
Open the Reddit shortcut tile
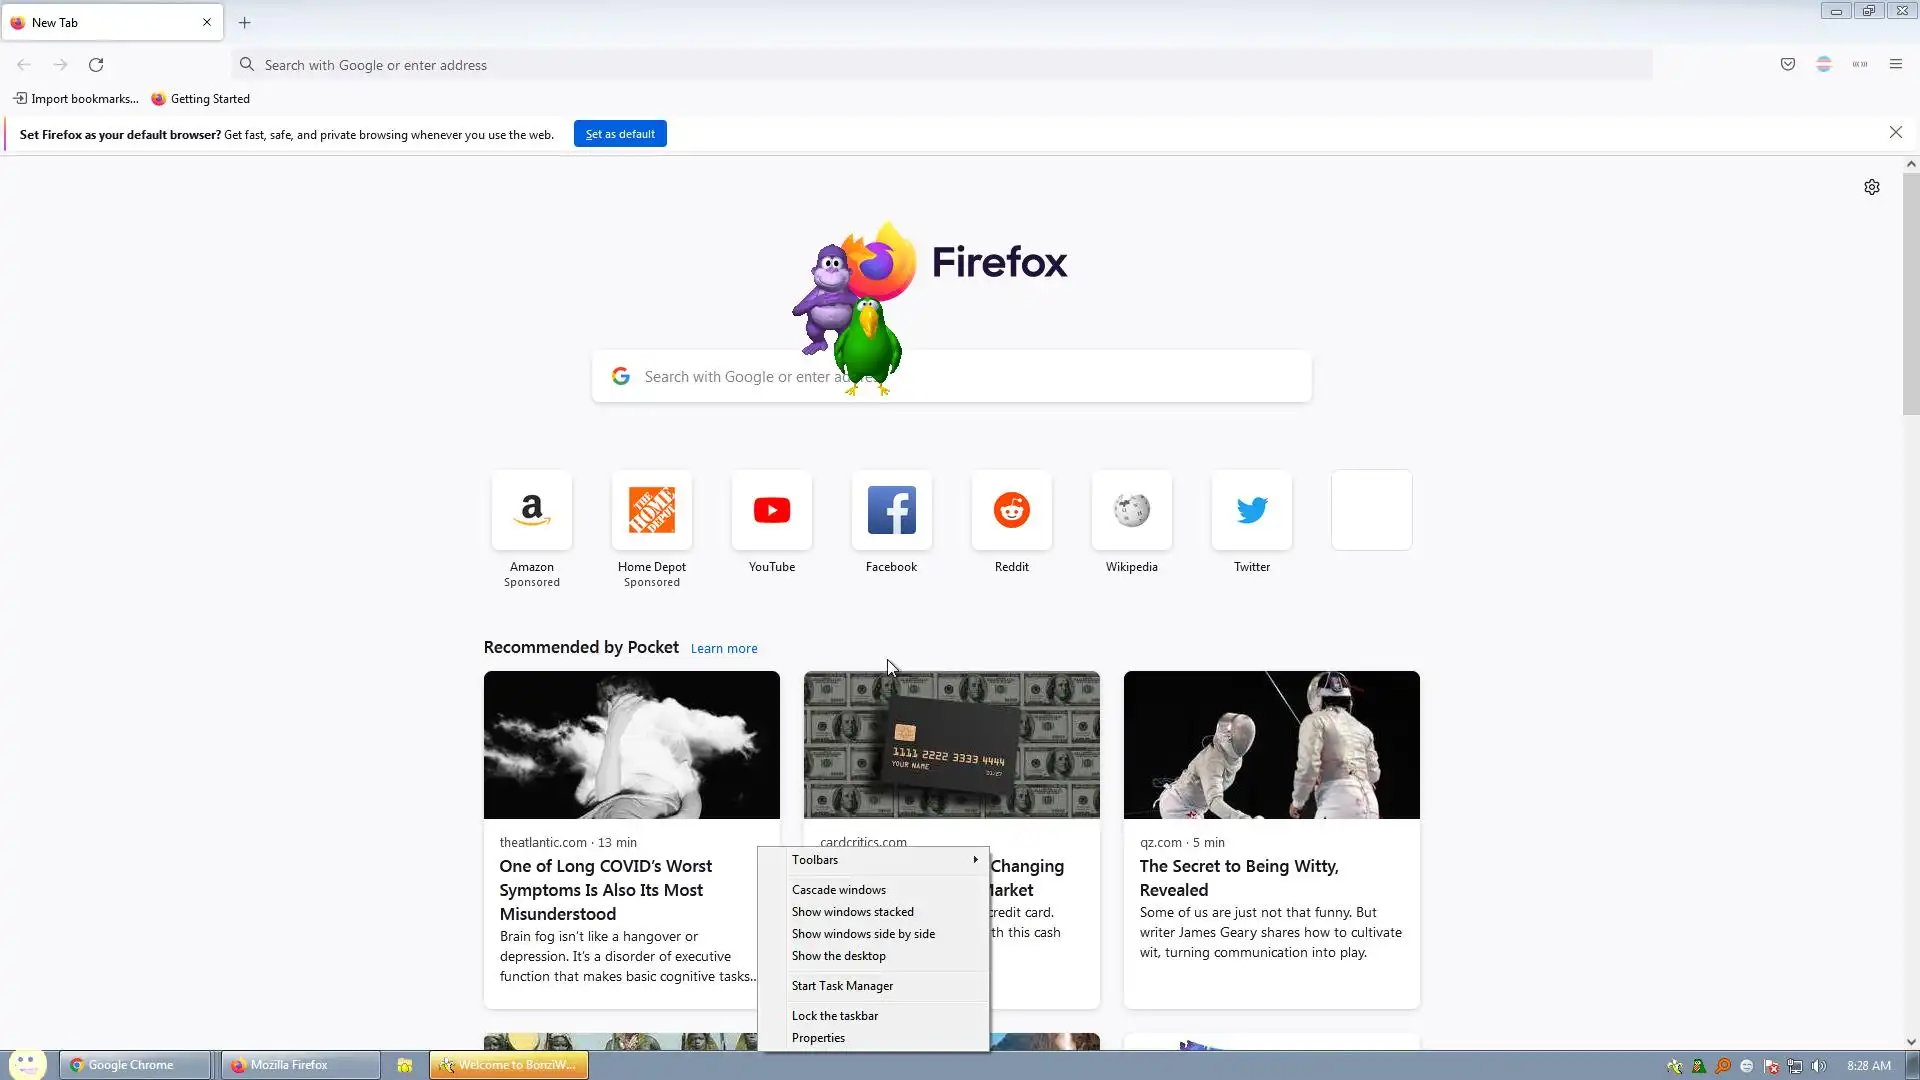[x=1011, y=511]
